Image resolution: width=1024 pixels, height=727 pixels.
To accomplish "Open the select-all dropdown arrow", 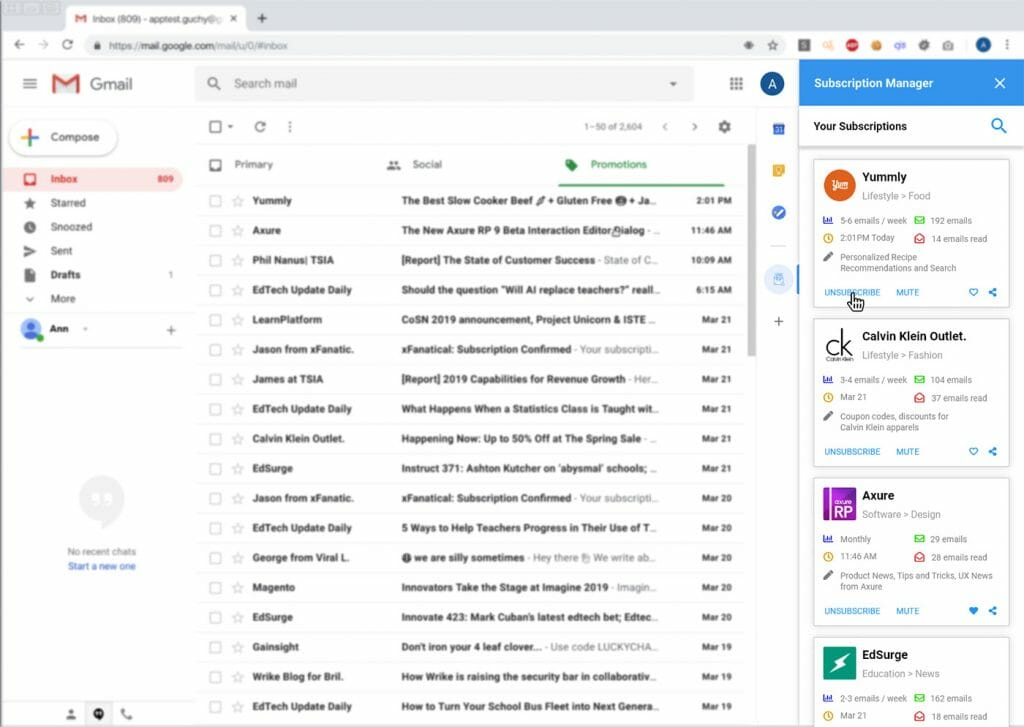I will [x=231, y=127].
